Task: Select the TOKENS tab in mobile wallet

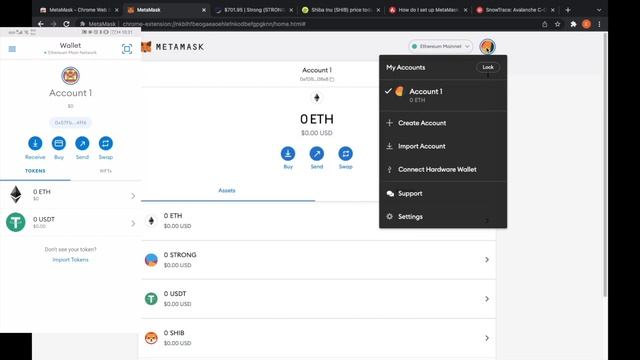Action: tap(35, 171)
